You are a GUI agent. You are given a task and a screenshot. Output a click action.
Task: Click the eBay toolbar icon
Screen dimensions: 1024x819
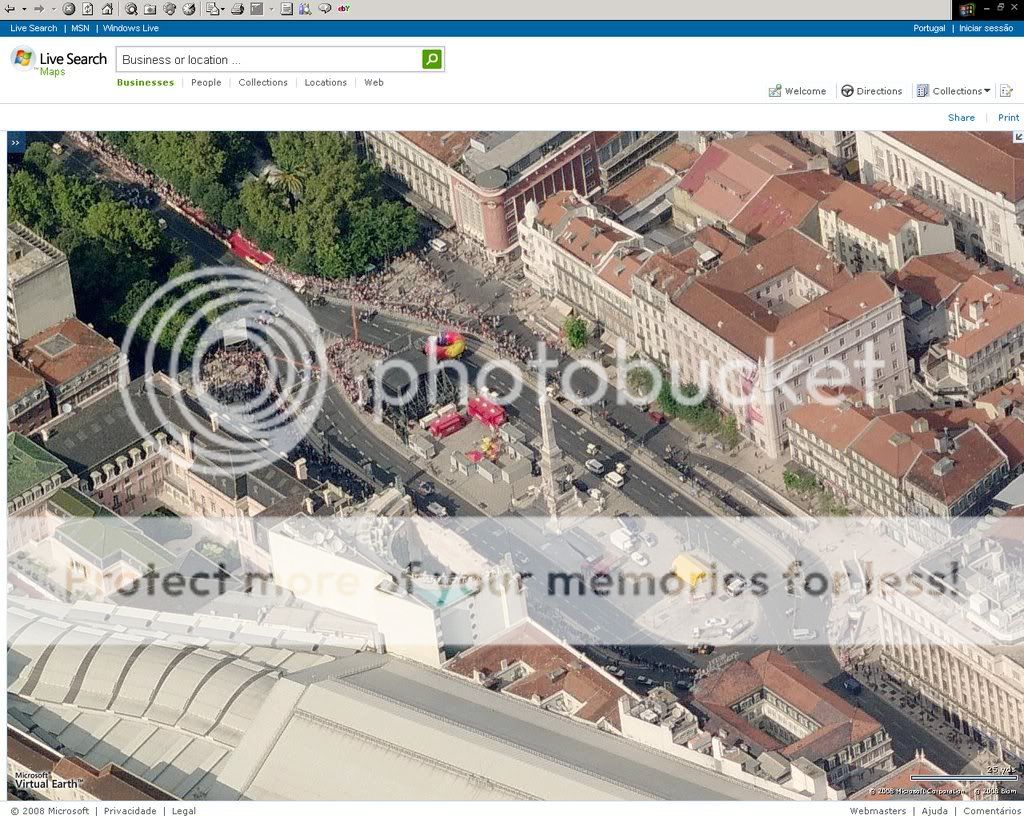point(344,8)
